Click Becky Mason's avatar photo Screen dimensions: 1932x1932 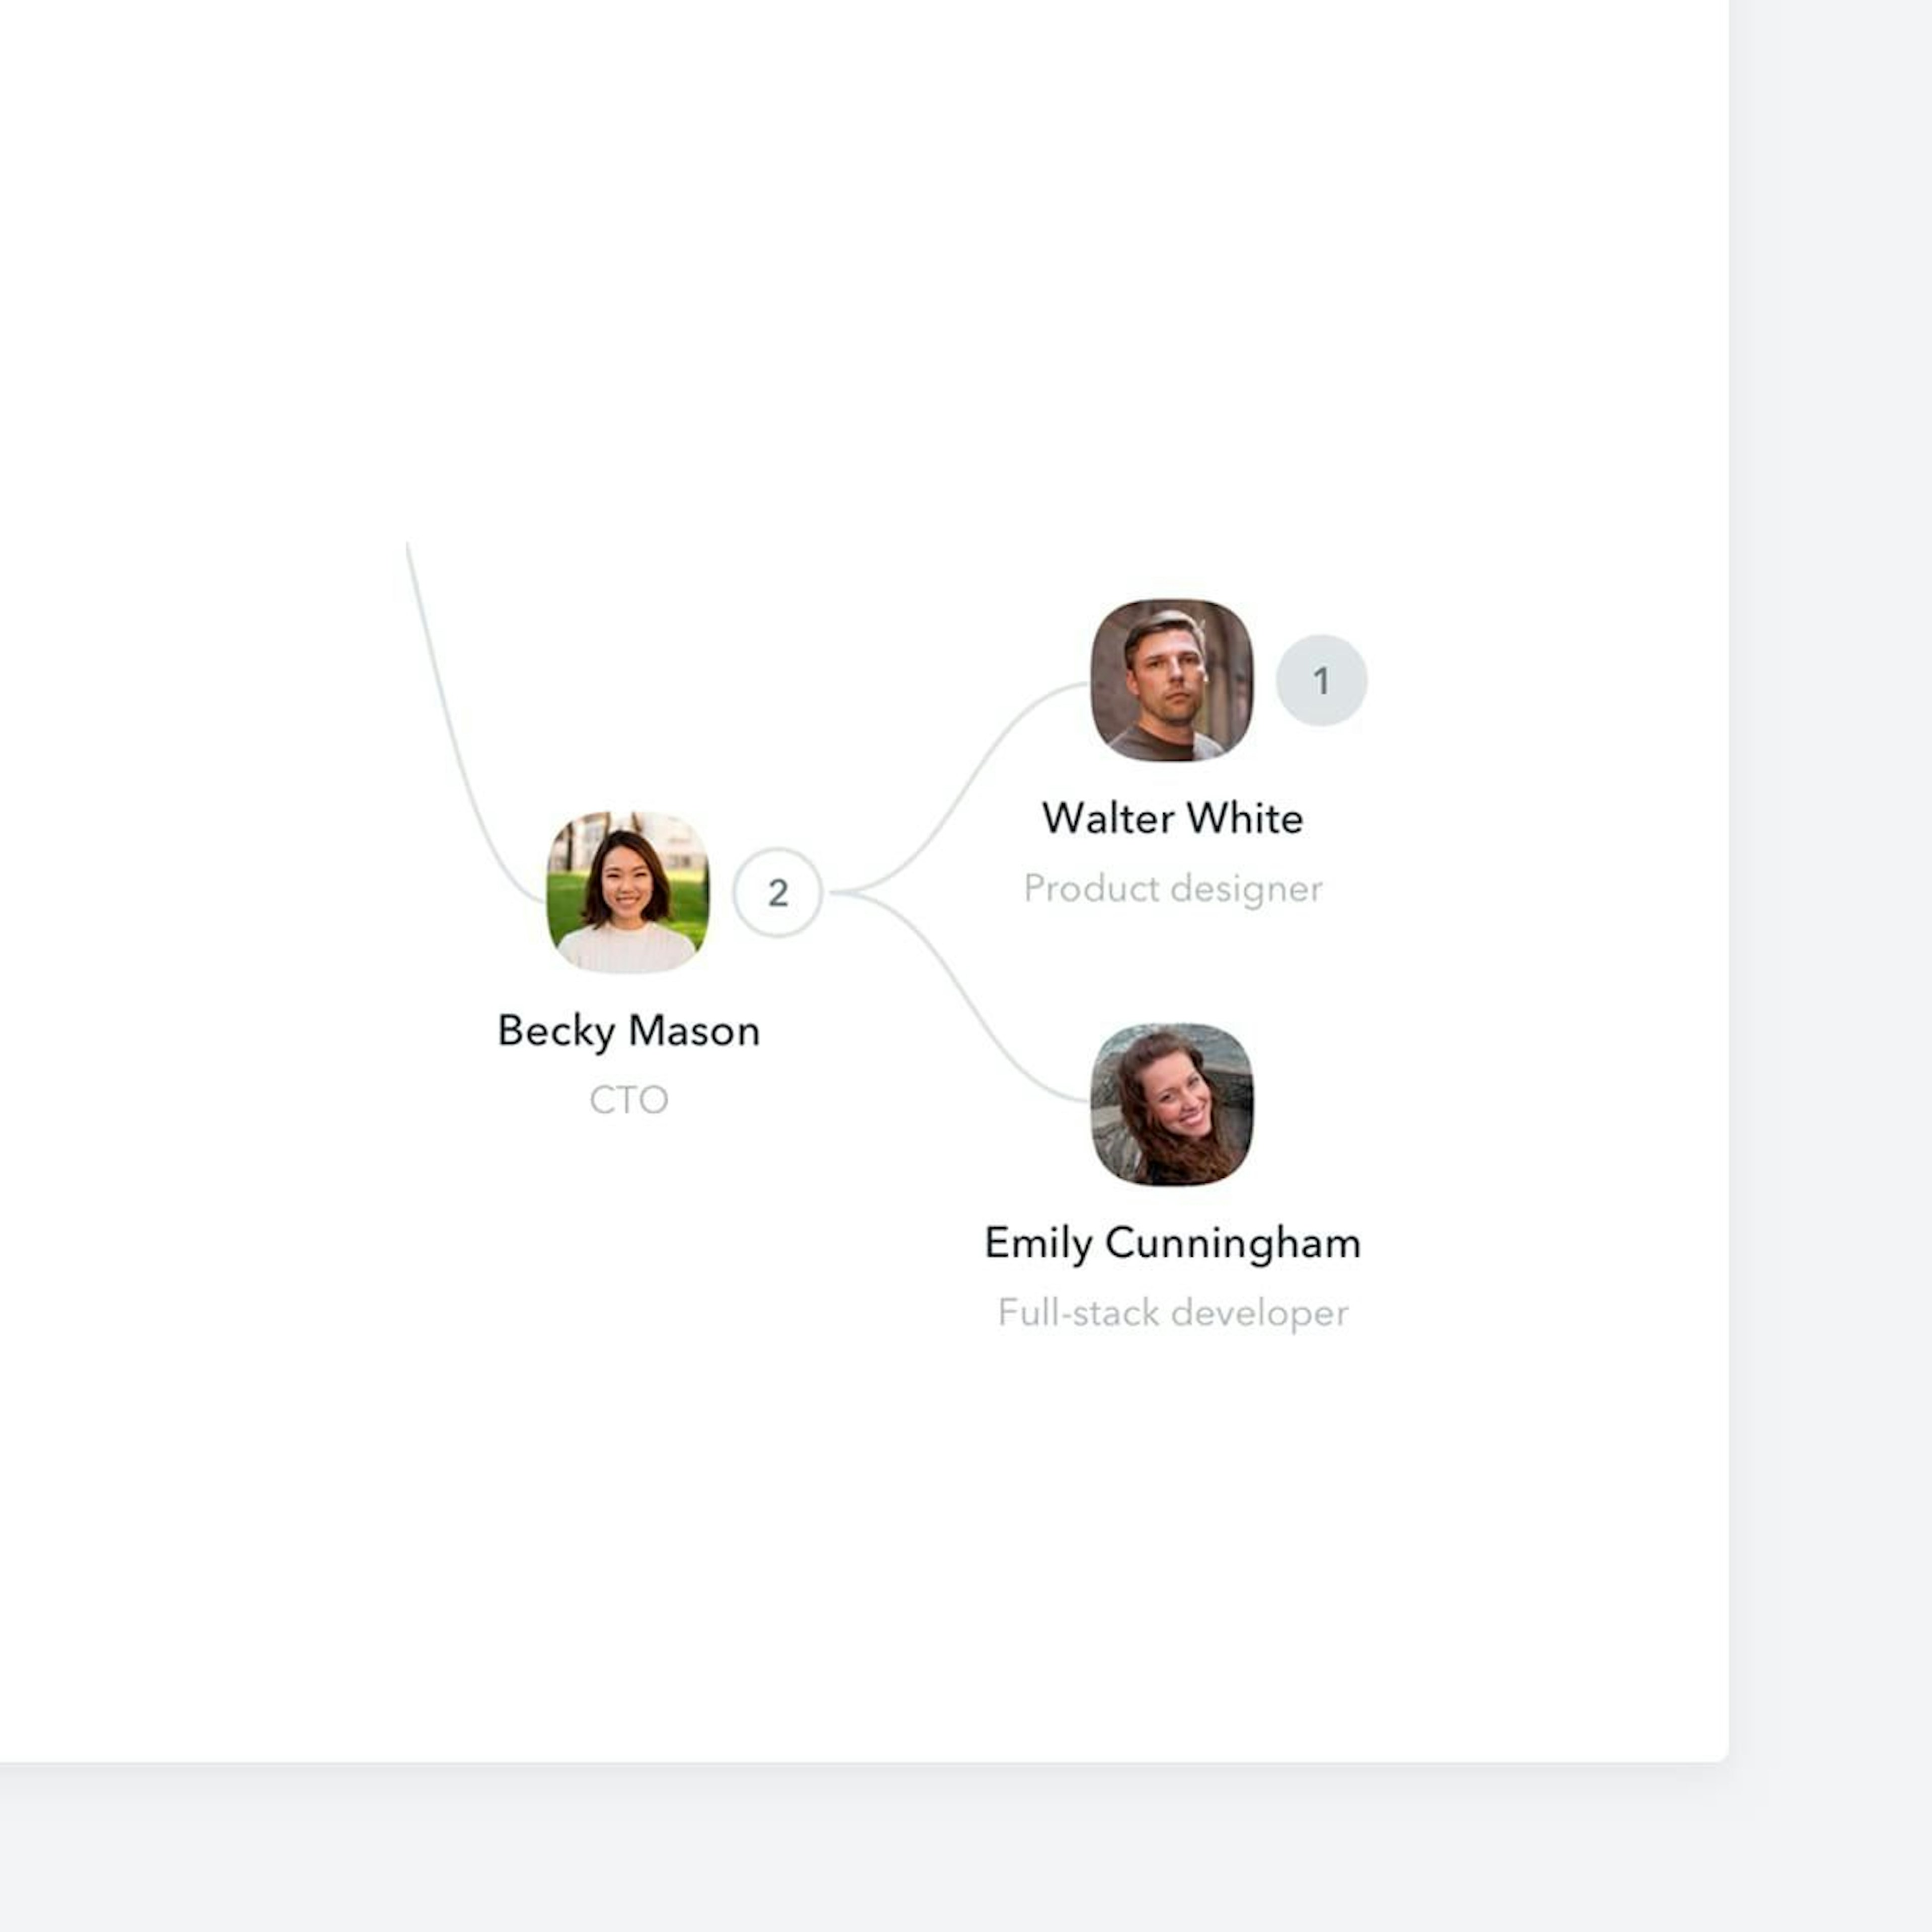pyautogui.click(x=627, y=891)
